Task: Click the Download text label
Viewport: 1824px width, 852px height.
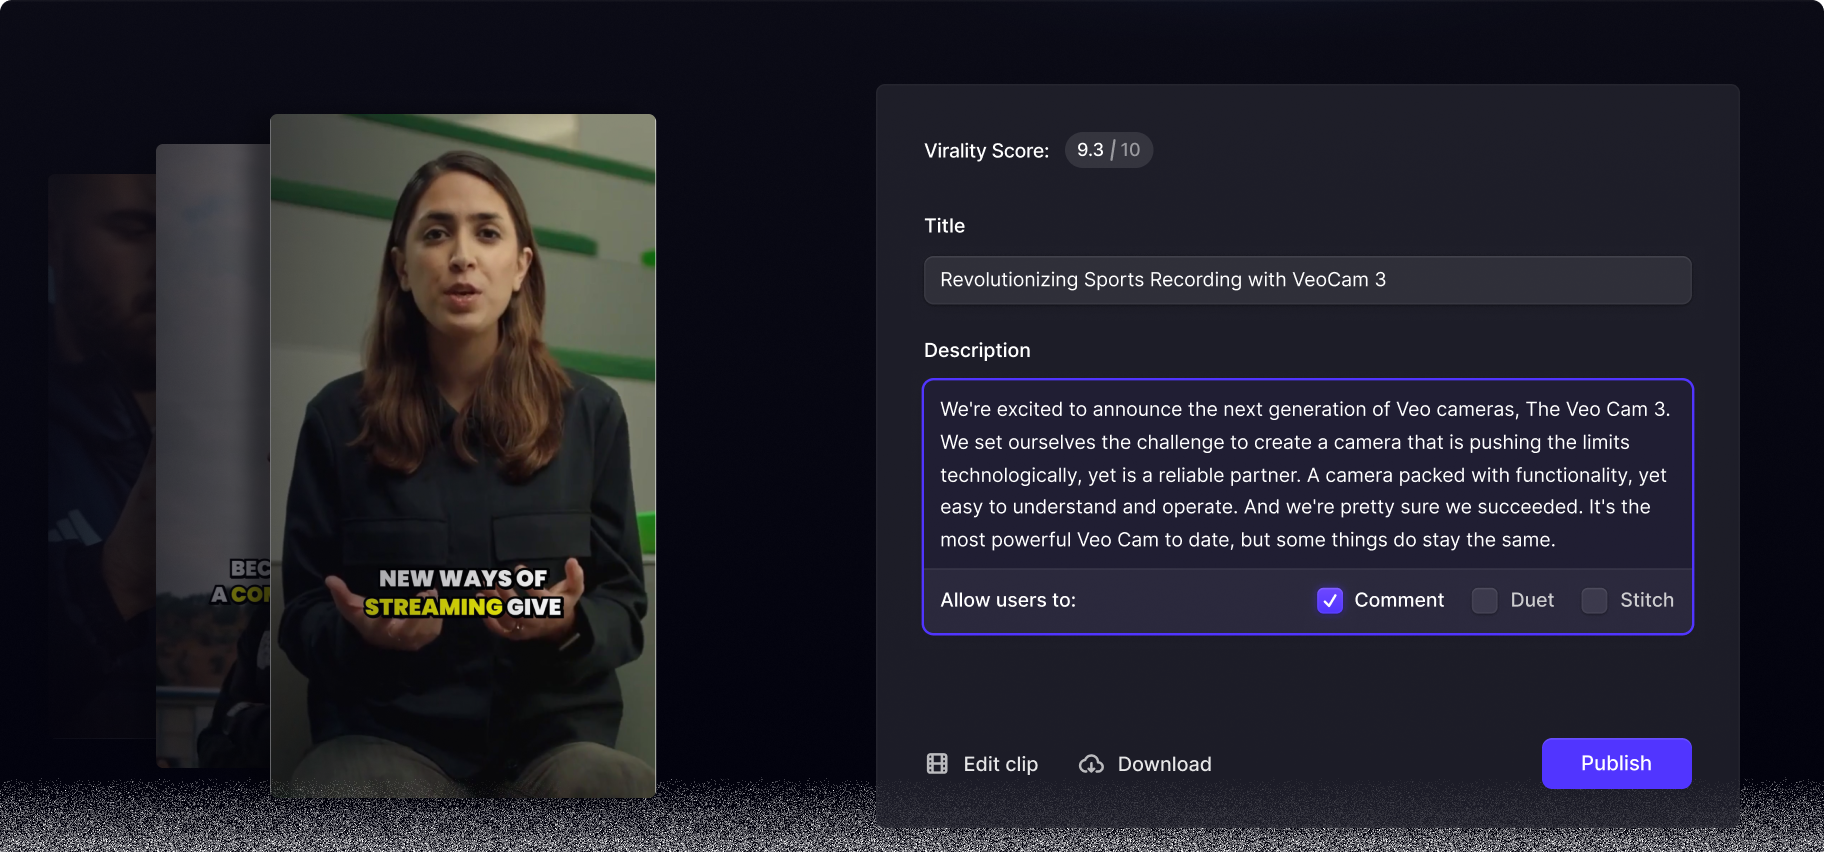Action: 1164,764
